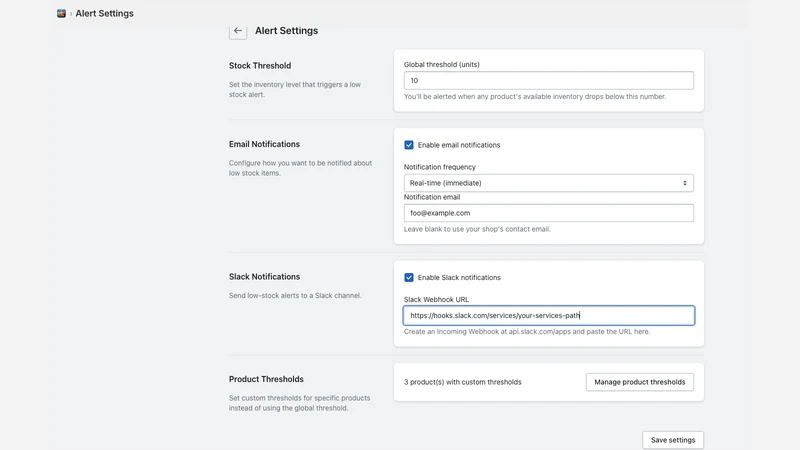Screen dimensions: 800x450
Task: Click the Save settings button
Action: (x=673, y=440)
